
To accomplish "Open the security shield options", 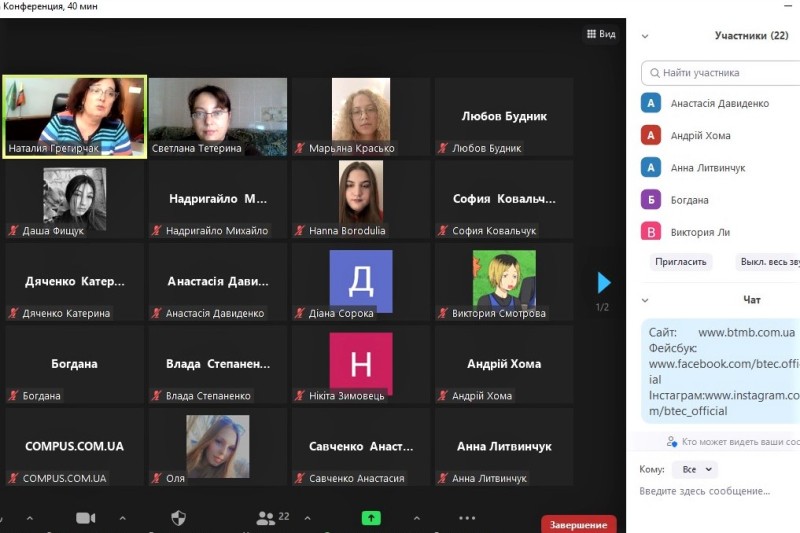I will click(178, 518).
